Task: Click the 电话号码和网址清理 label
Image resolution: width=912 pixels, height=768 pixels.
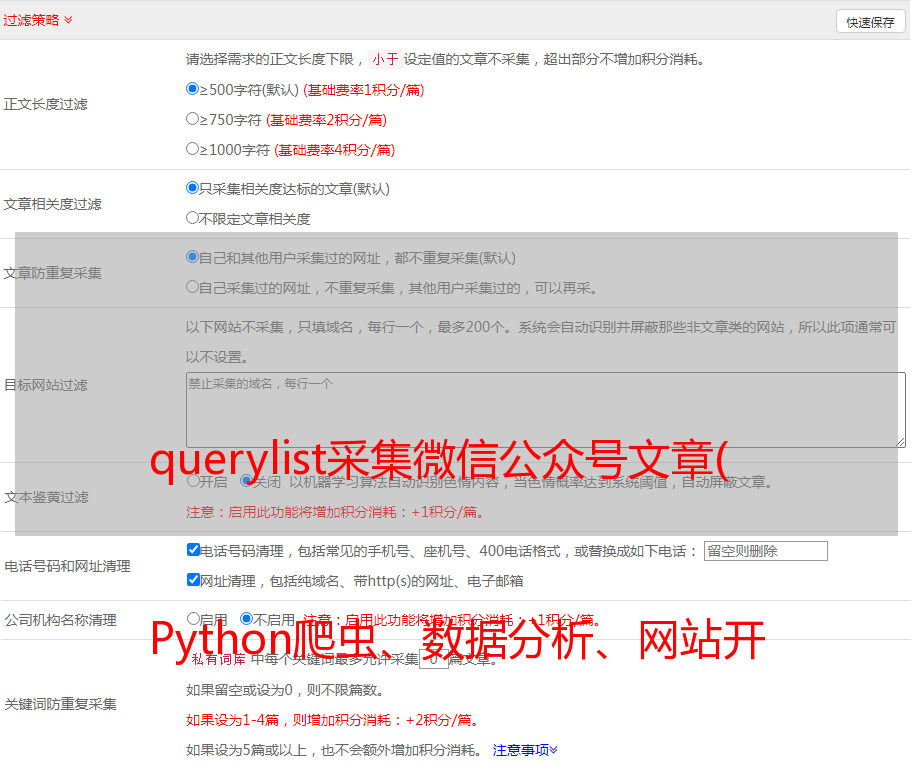Action: (x=67, y=566)
